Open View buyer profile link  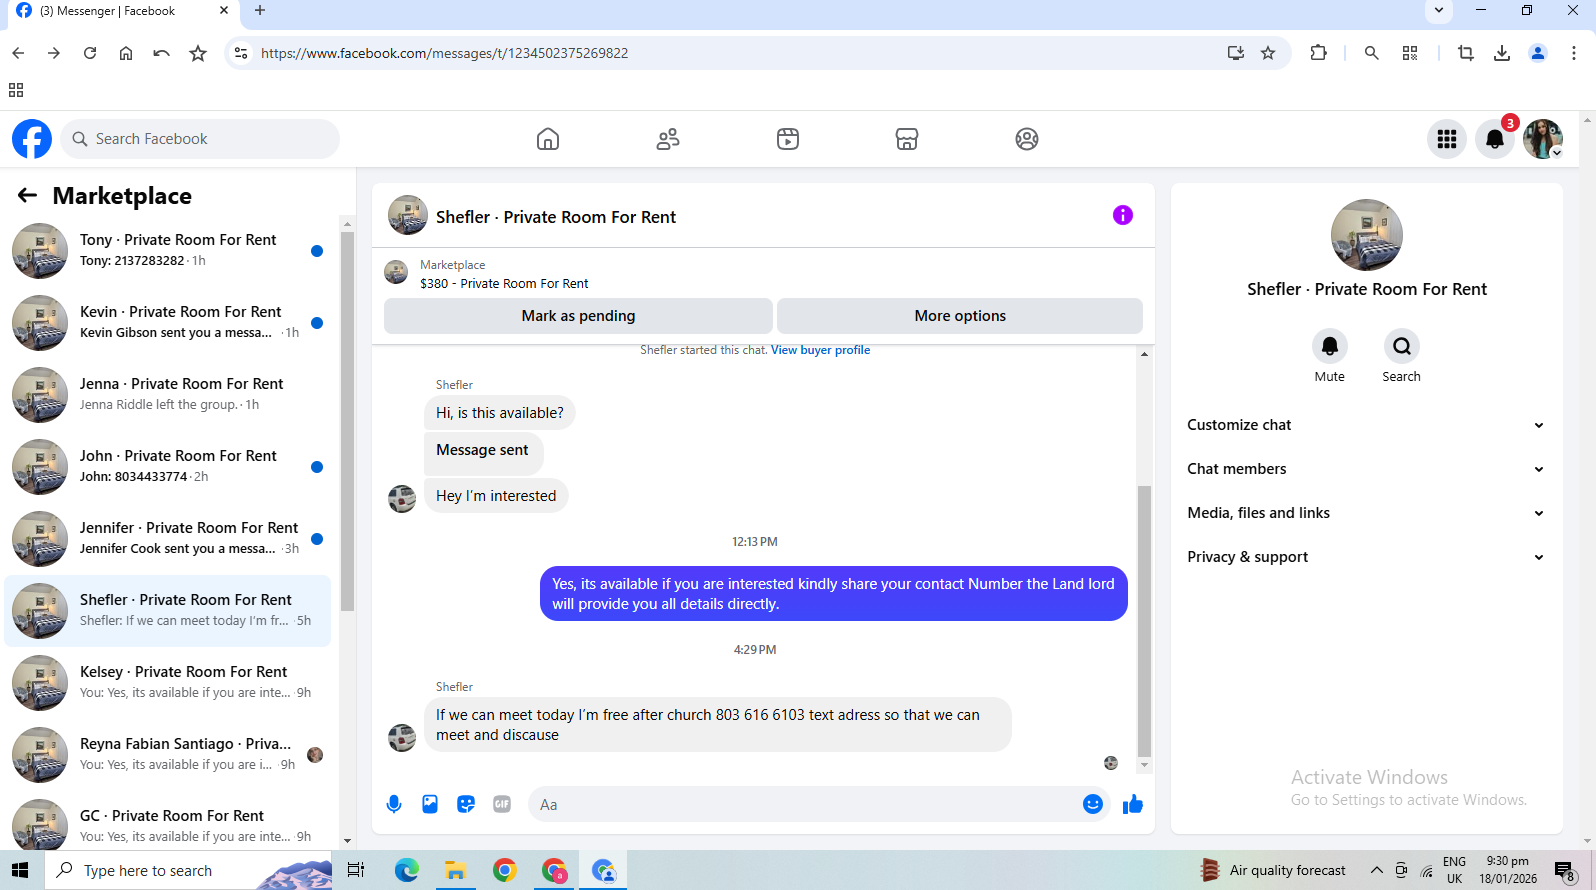click(x=820, y=350)
